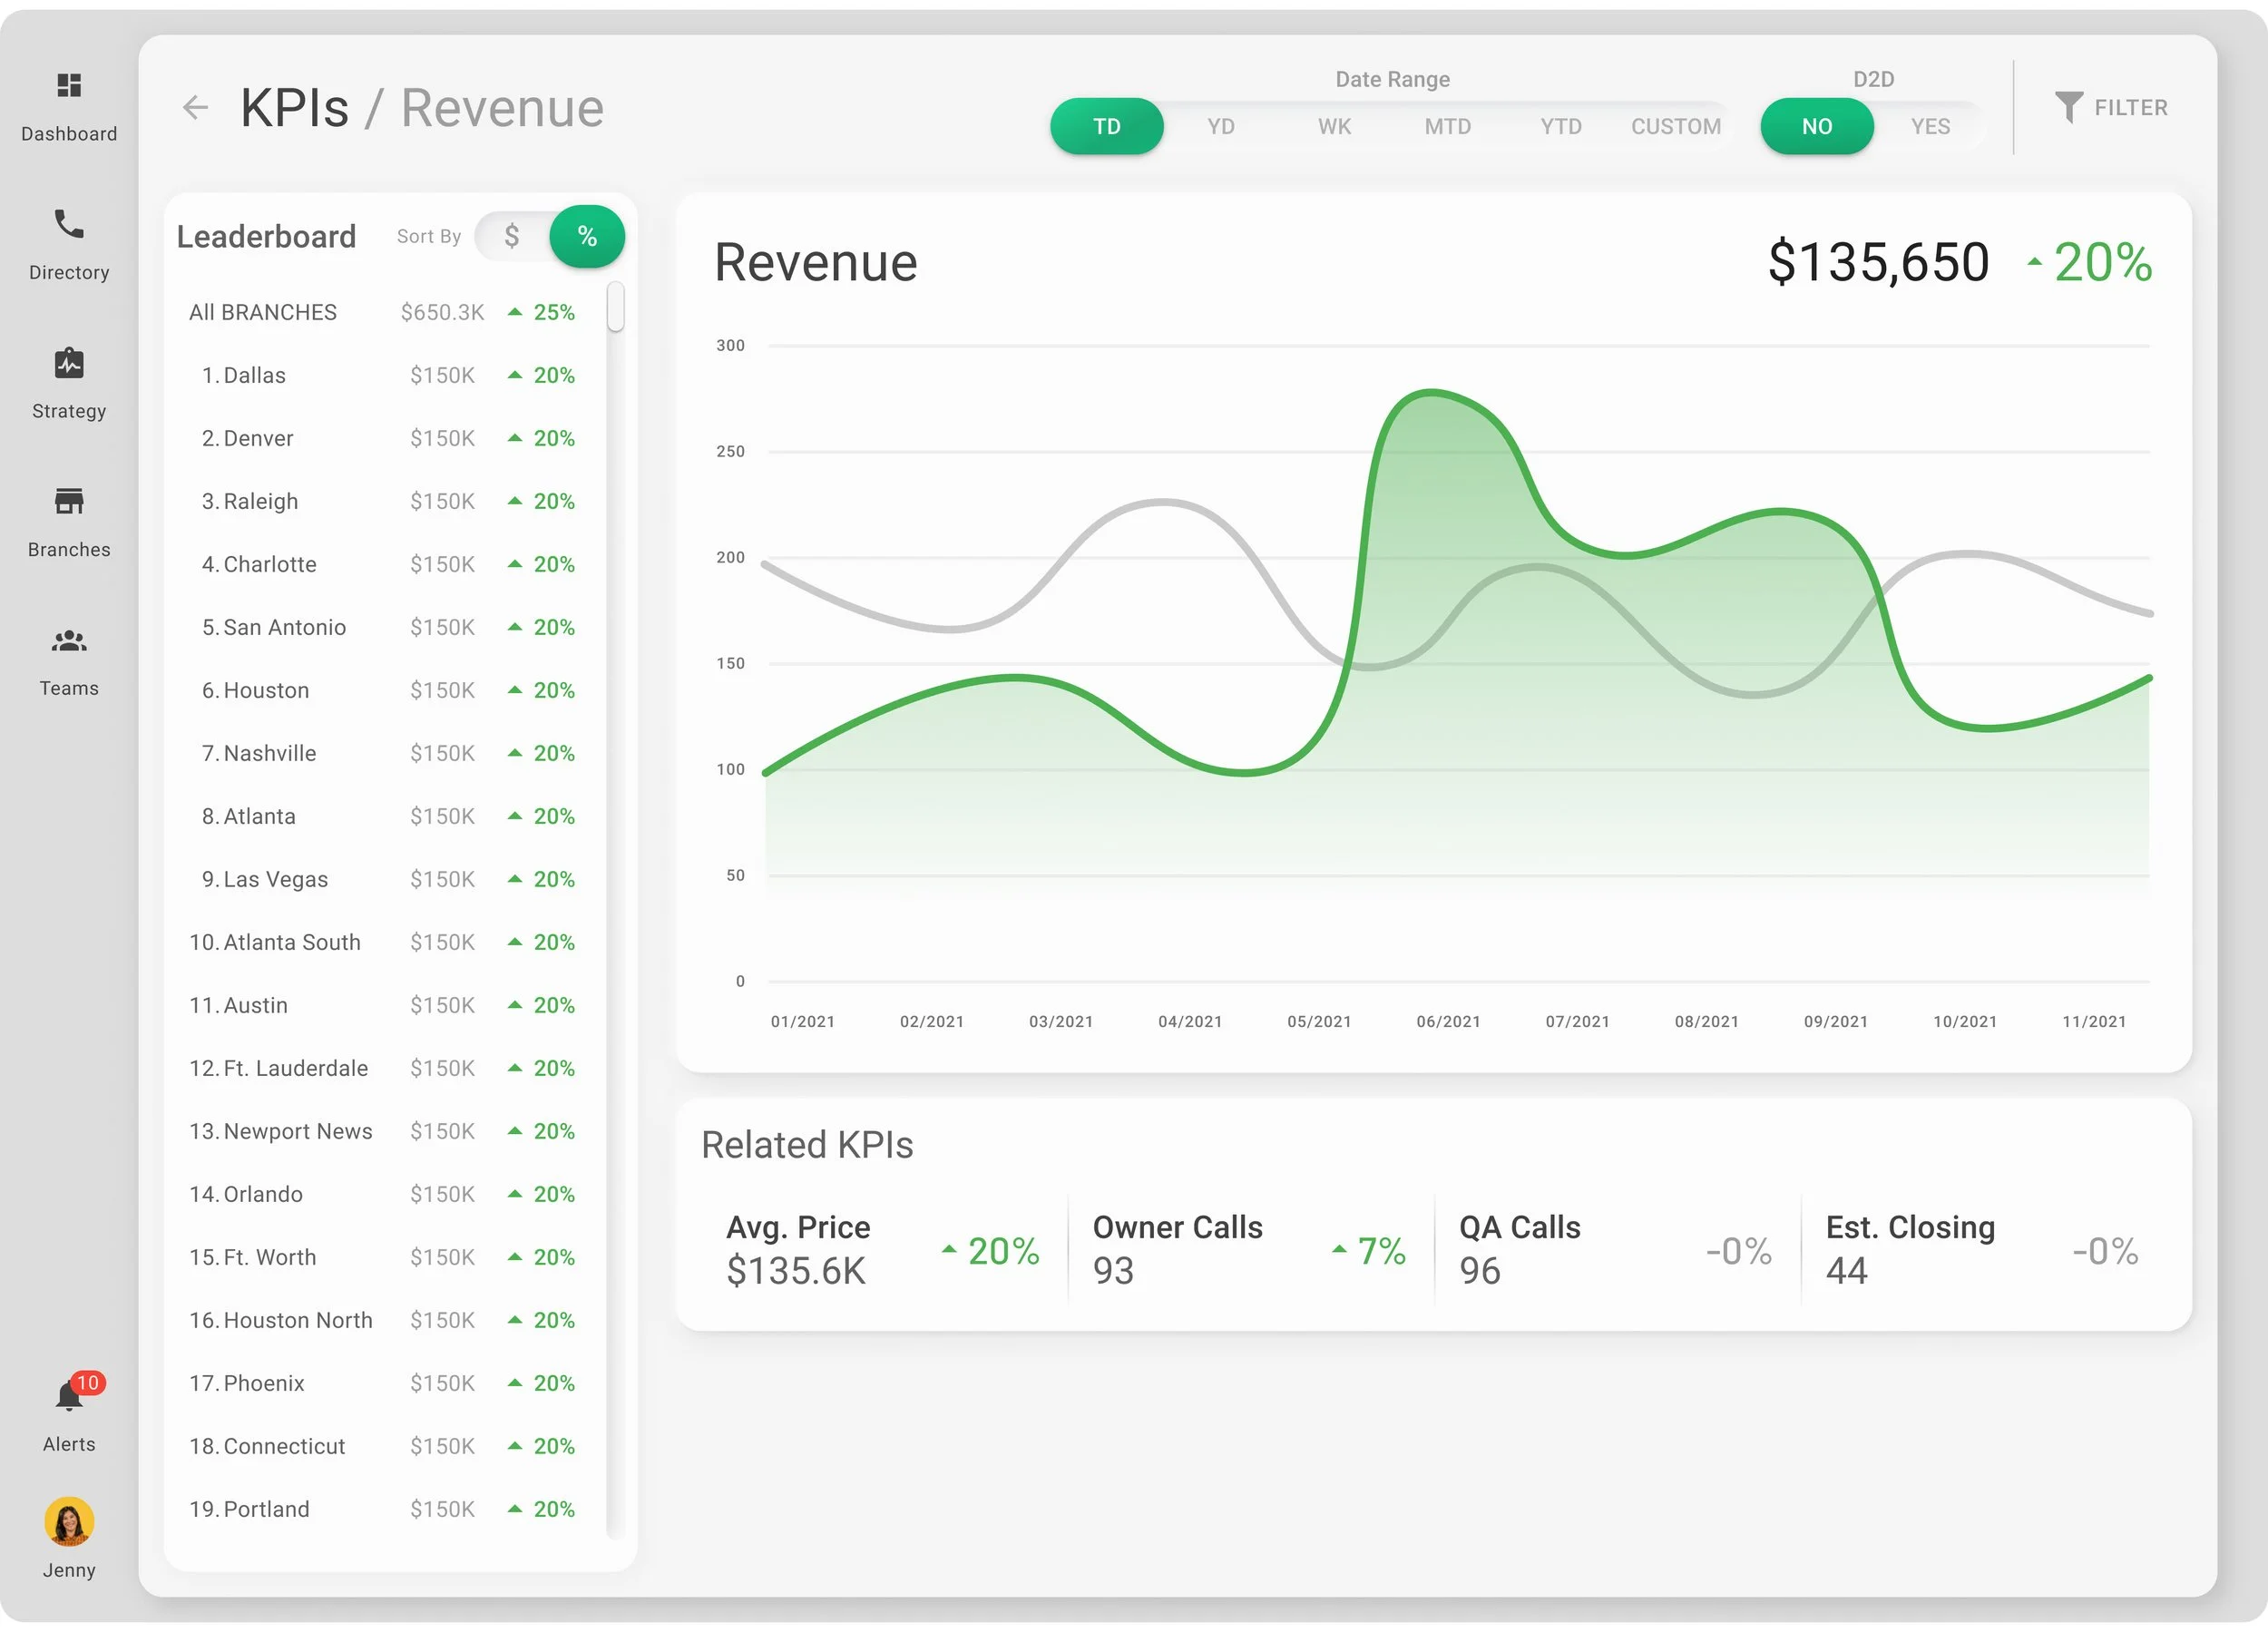
Task: Open the Strategy clipboard icon
Action: (x=69, y=363)
